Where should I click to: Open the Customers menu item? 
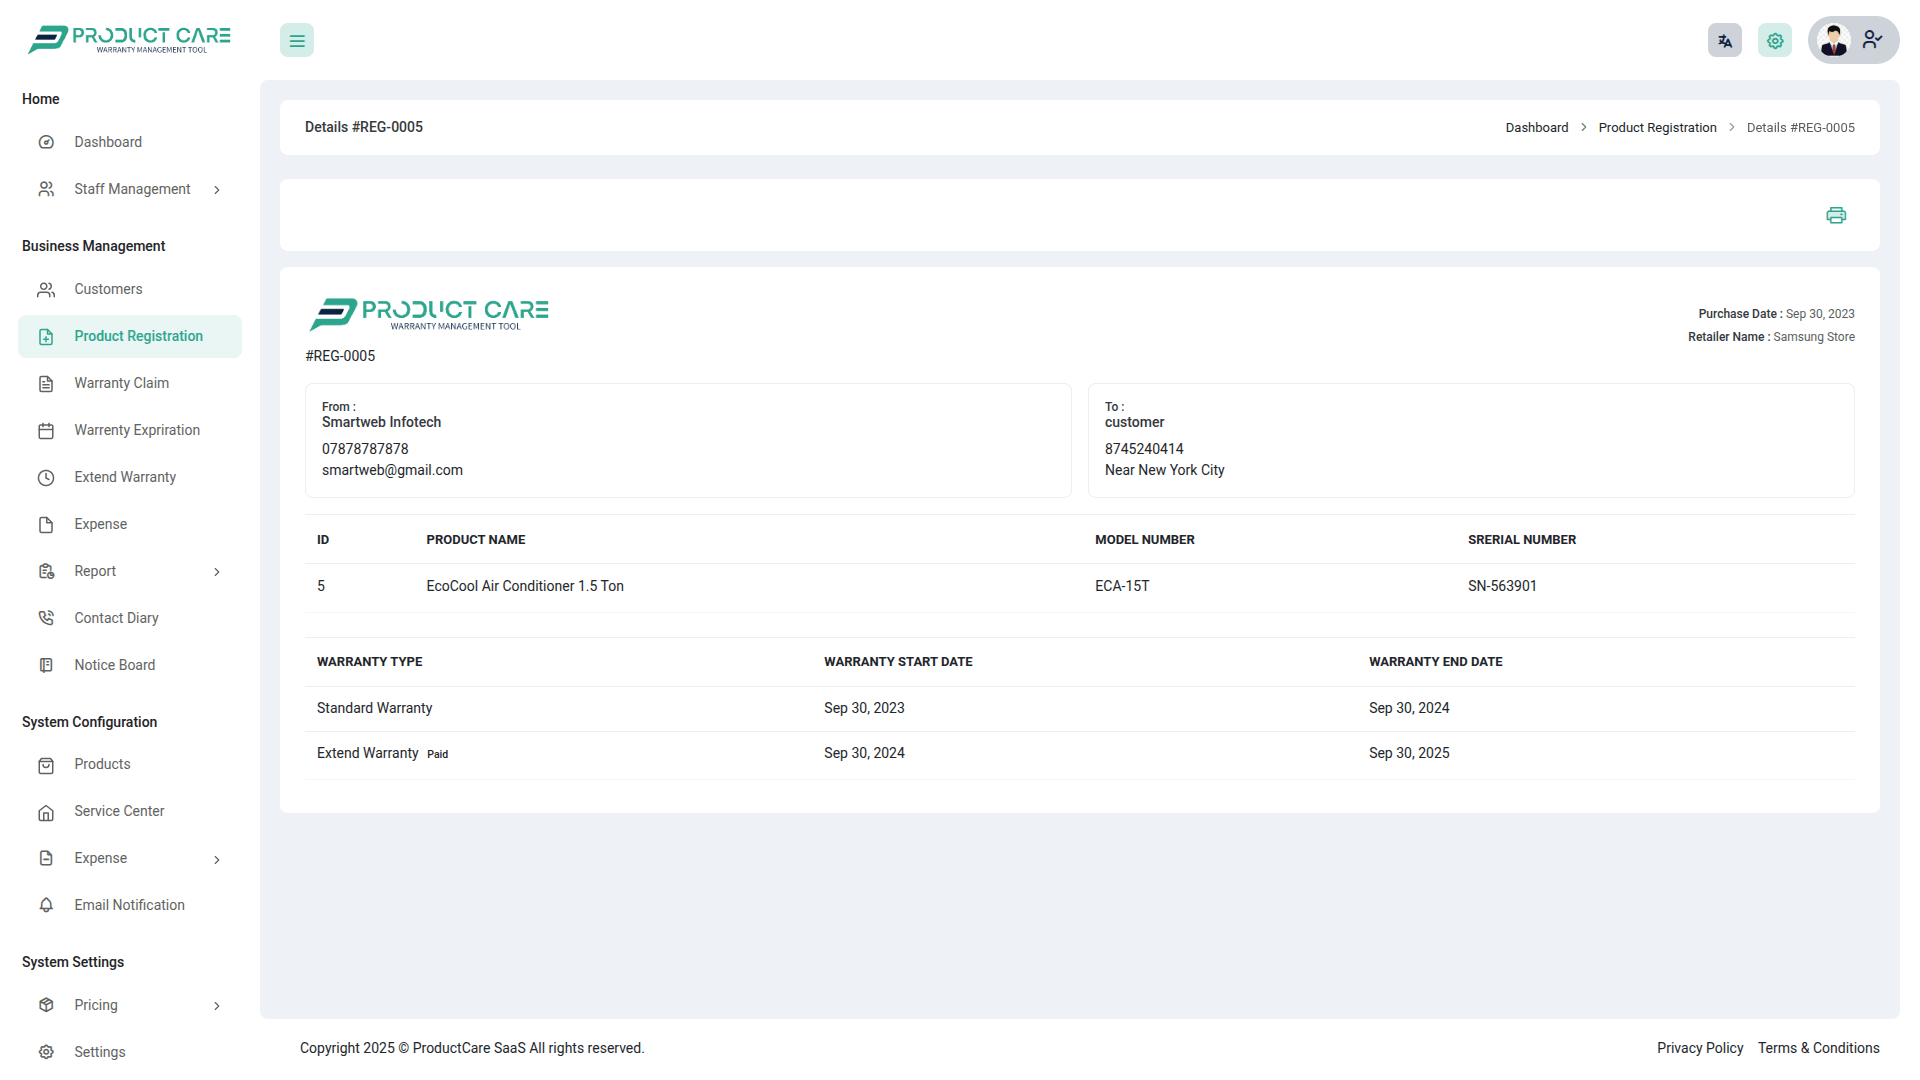pyautogui.click(x=108, y=289)
